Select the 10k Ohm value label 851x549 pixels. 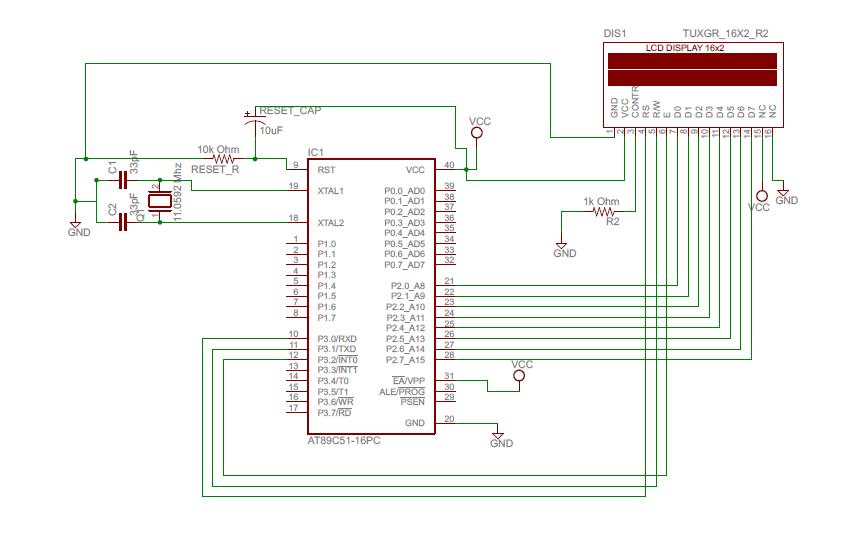(x=218, y=149)
